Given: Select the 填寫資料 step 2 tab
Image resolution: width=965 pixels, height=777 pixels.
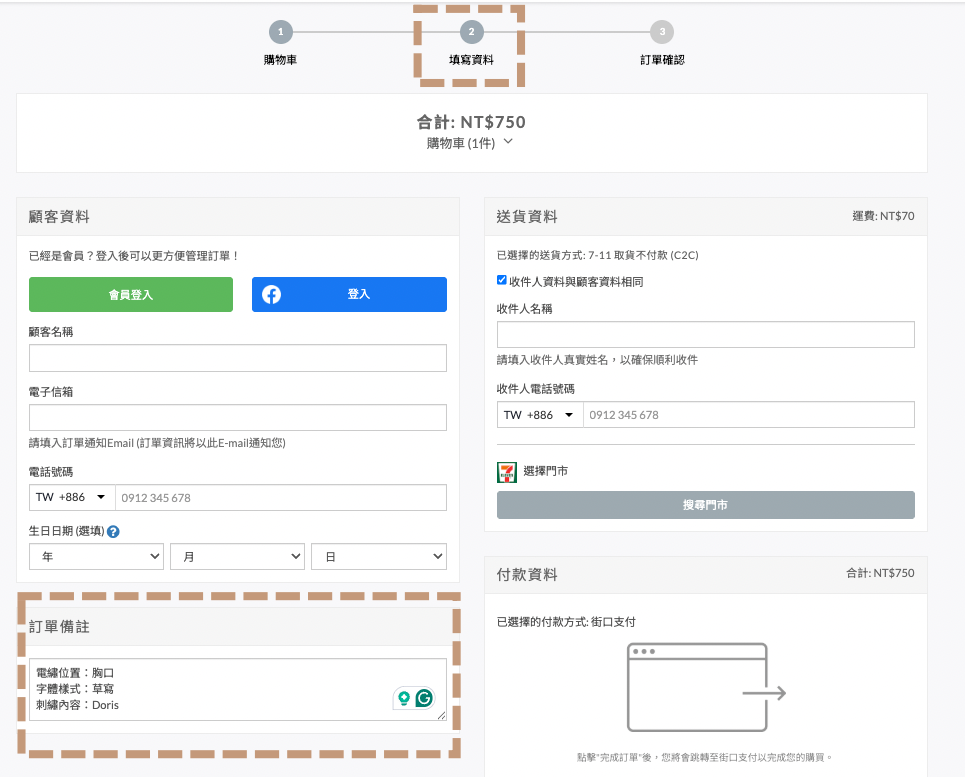Looking at the screenshot, I should pos(470,44).
